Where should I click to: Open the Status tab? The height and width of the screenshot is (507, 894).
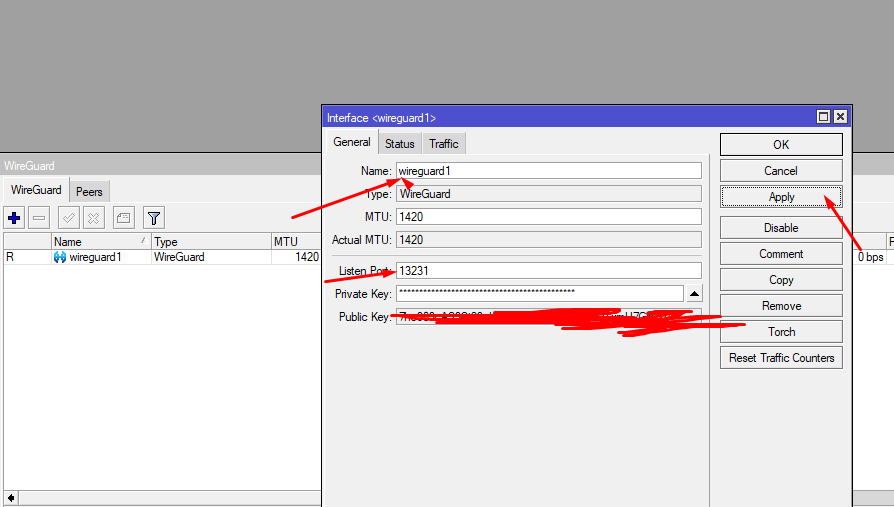400,144
